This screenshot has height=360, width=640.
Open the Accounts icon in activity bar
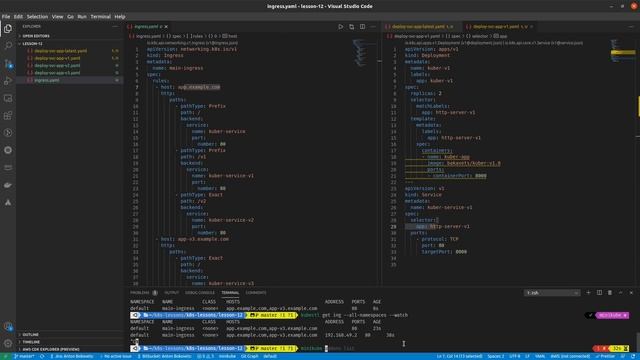tap(8, 326)
